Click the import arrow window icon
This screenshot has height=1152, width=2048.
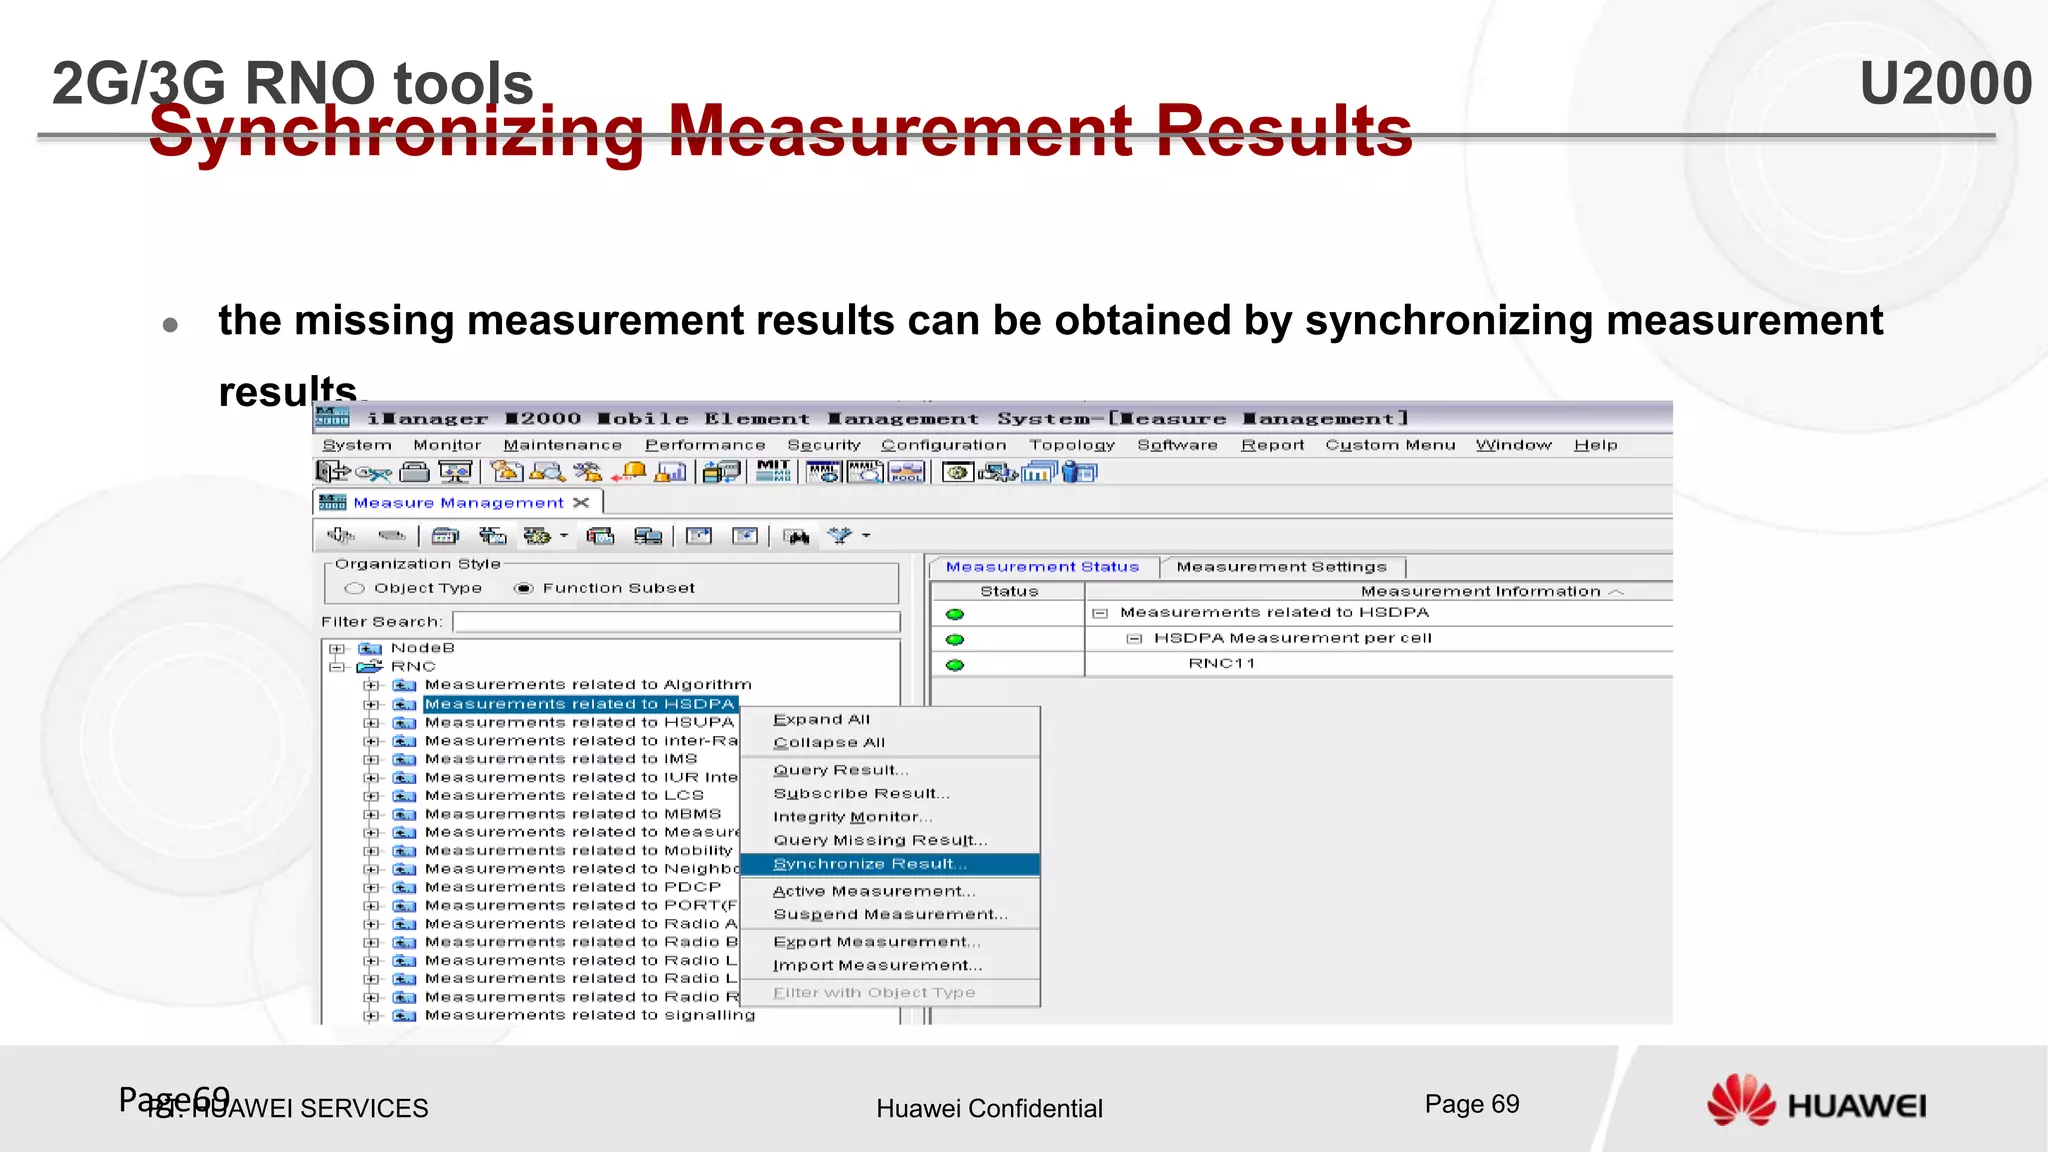click(x=745, y=536)
